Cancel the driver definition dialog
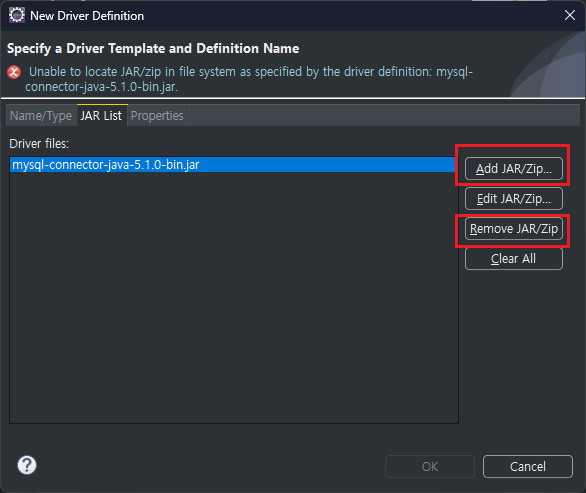The width and height of the screenshot is (586, 493). tap(528, 466)
